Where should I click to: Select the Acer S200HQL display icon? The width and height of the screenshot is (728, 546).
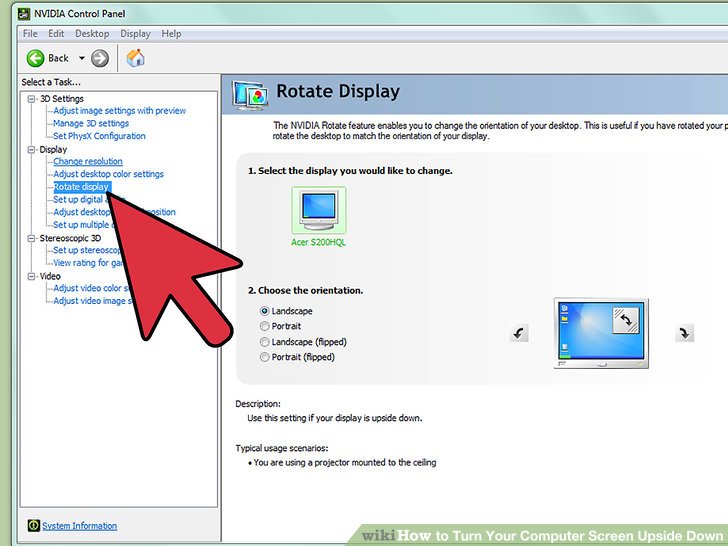click(x=318, y=211)
